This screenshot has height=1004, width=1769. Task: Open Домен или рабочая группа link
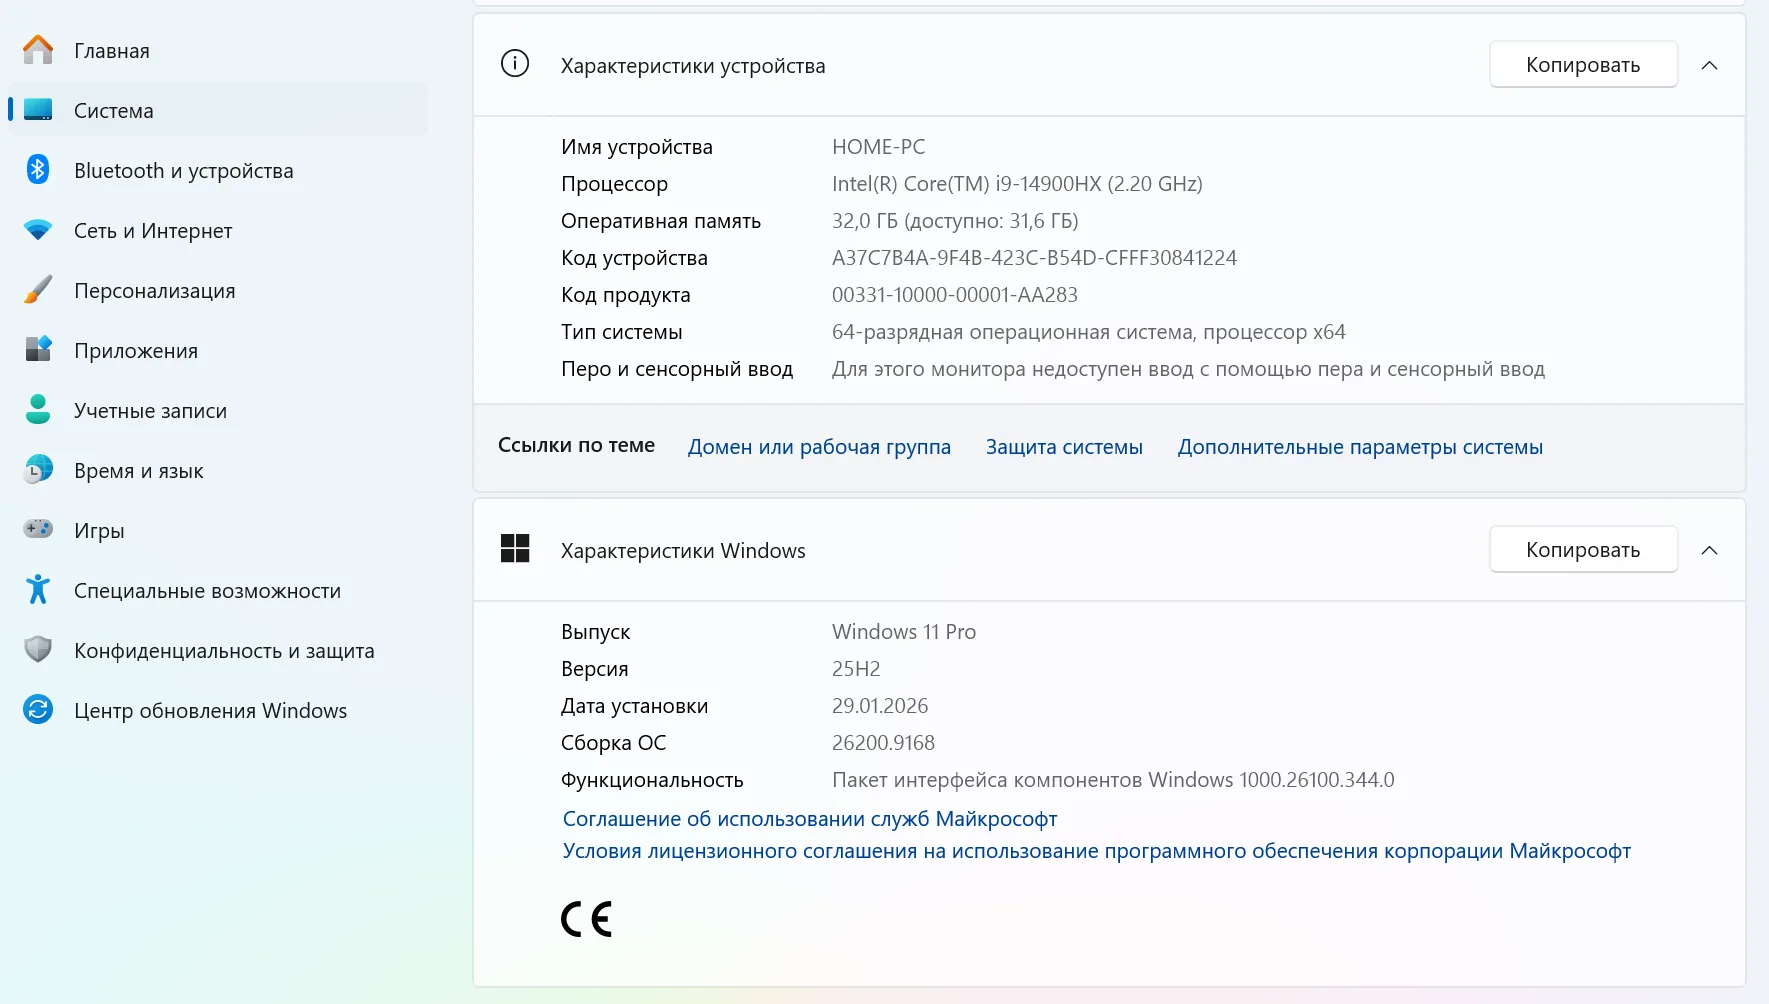(819, 447)
